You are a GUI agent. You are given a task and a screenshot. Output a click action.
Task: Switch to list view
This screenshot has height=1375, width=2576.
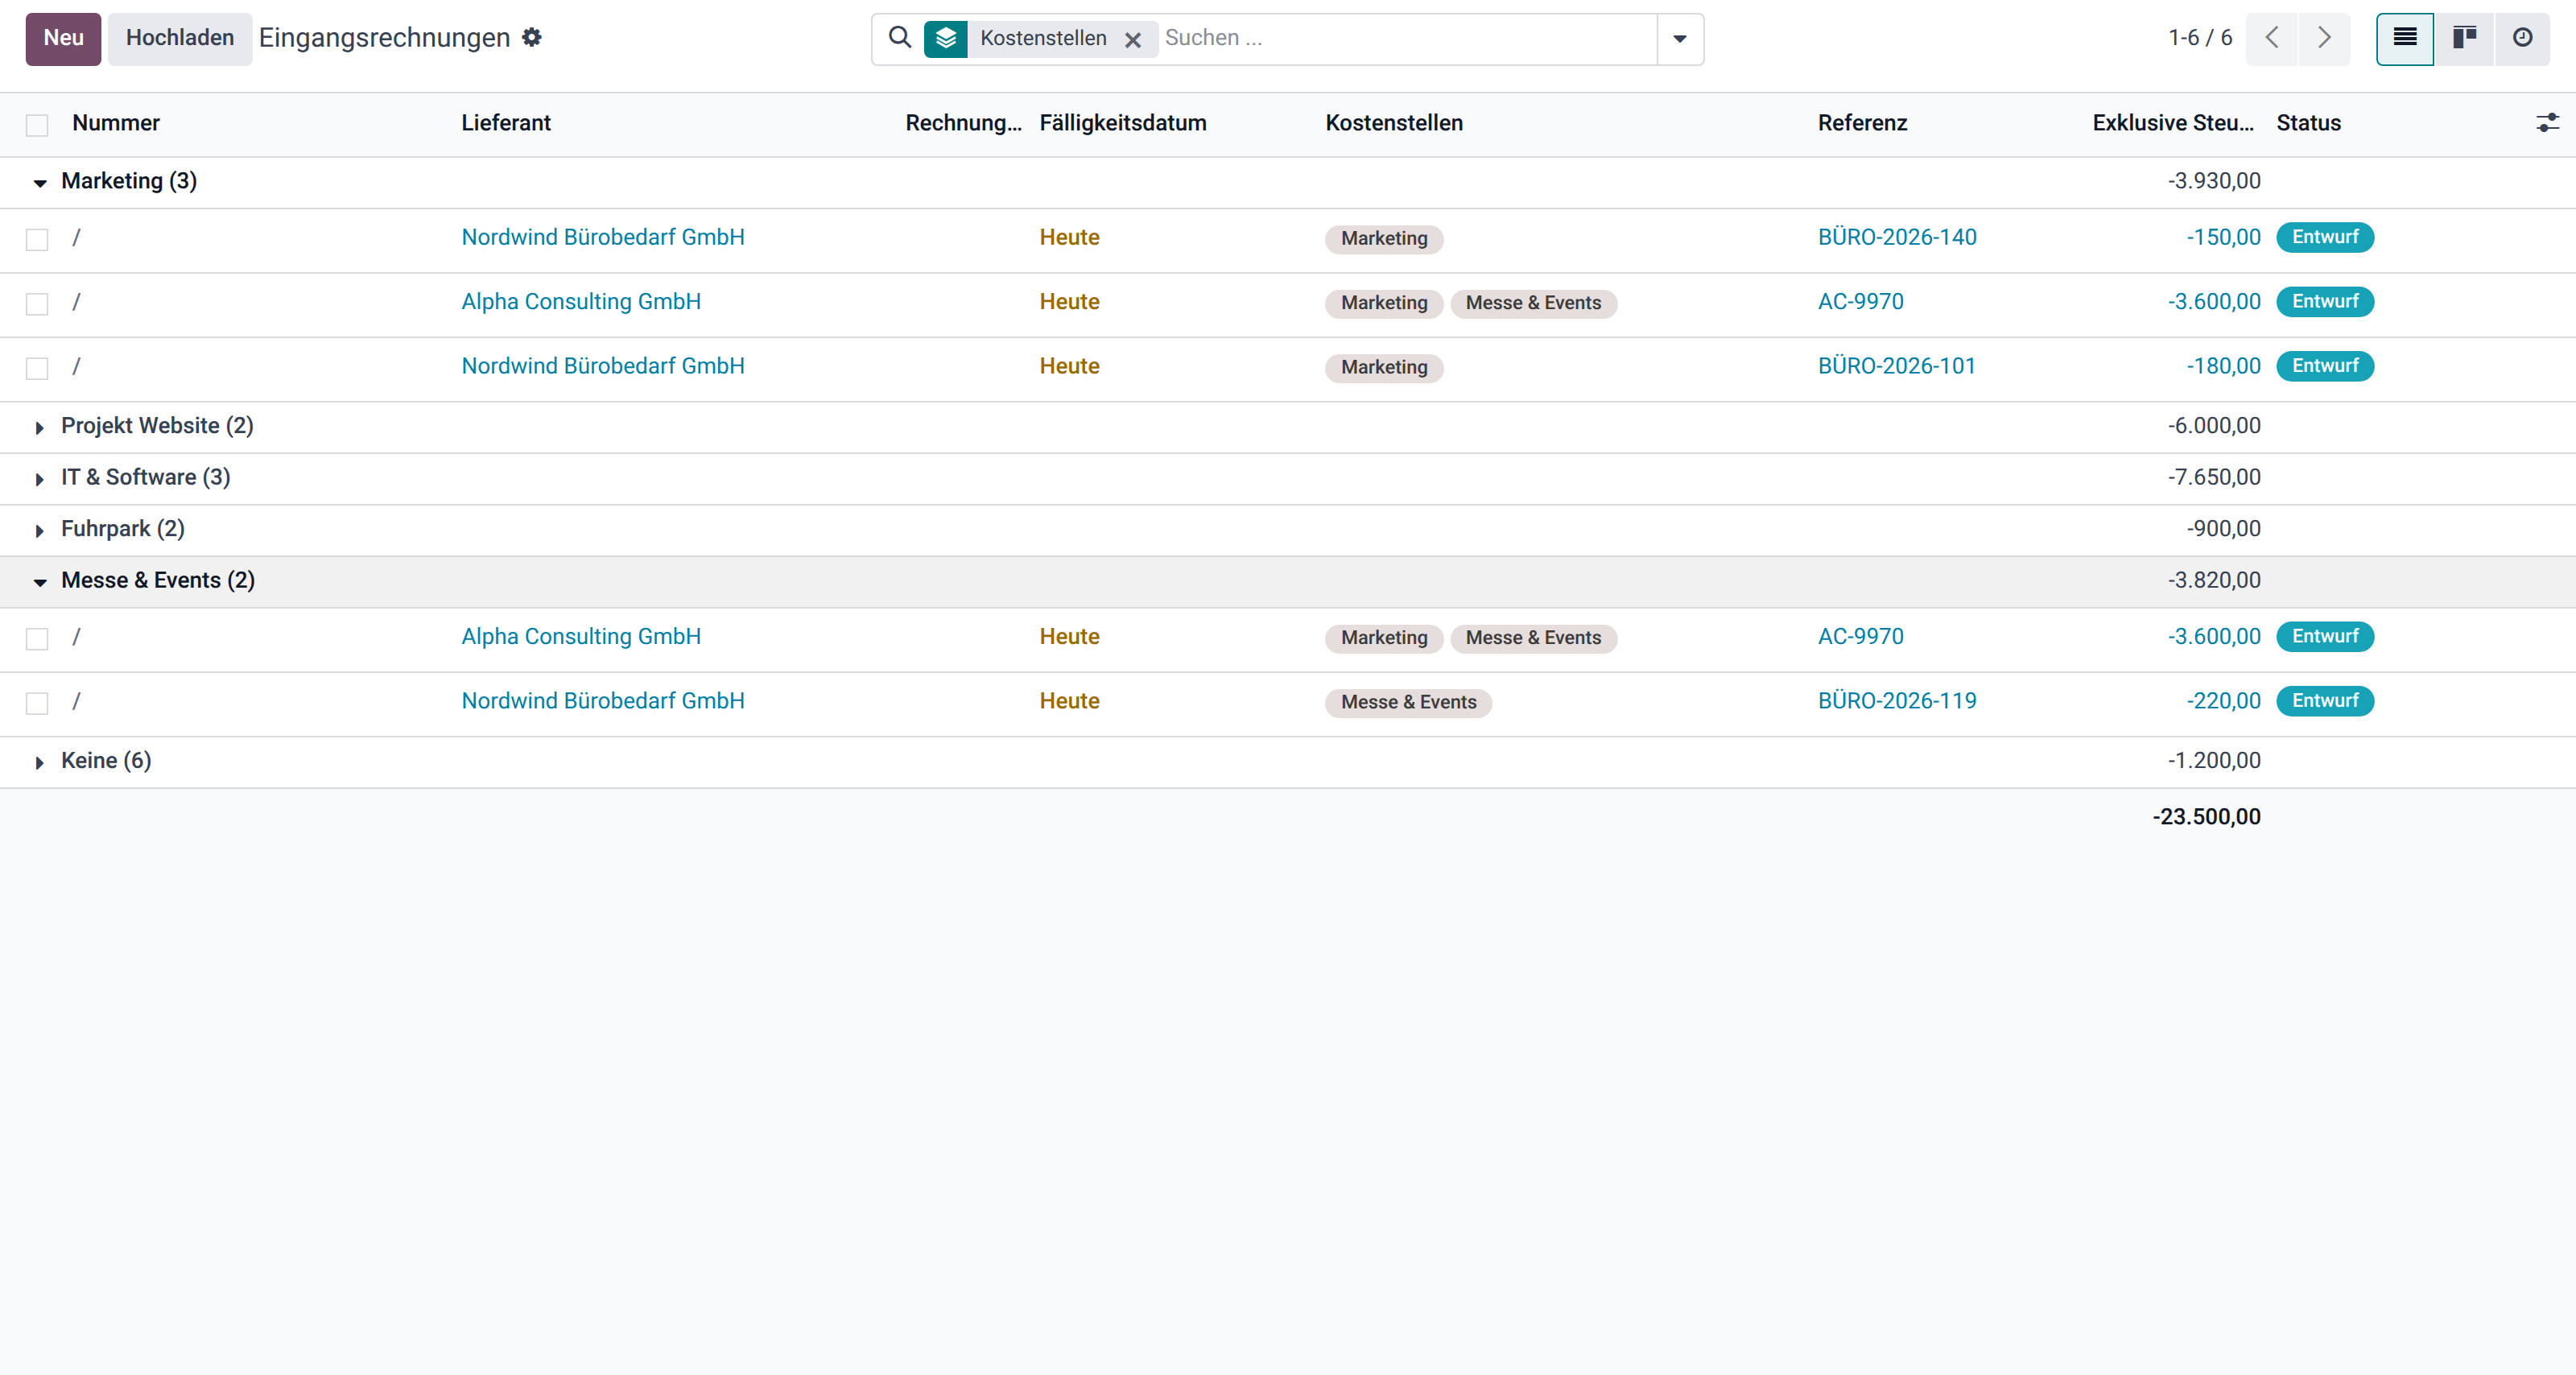coord(2405,38)
